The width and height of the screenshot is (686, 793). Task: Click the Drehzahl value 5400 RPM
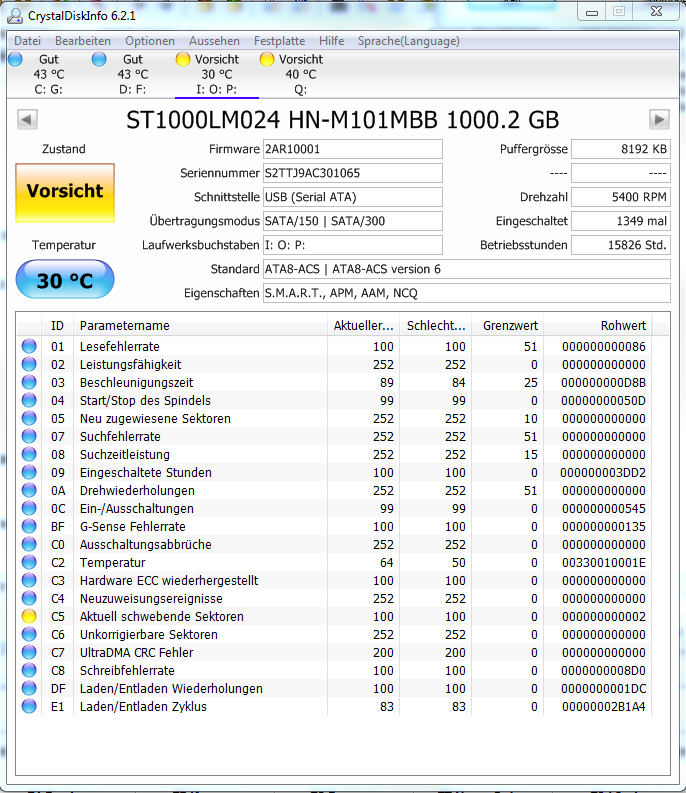[621, 197]
